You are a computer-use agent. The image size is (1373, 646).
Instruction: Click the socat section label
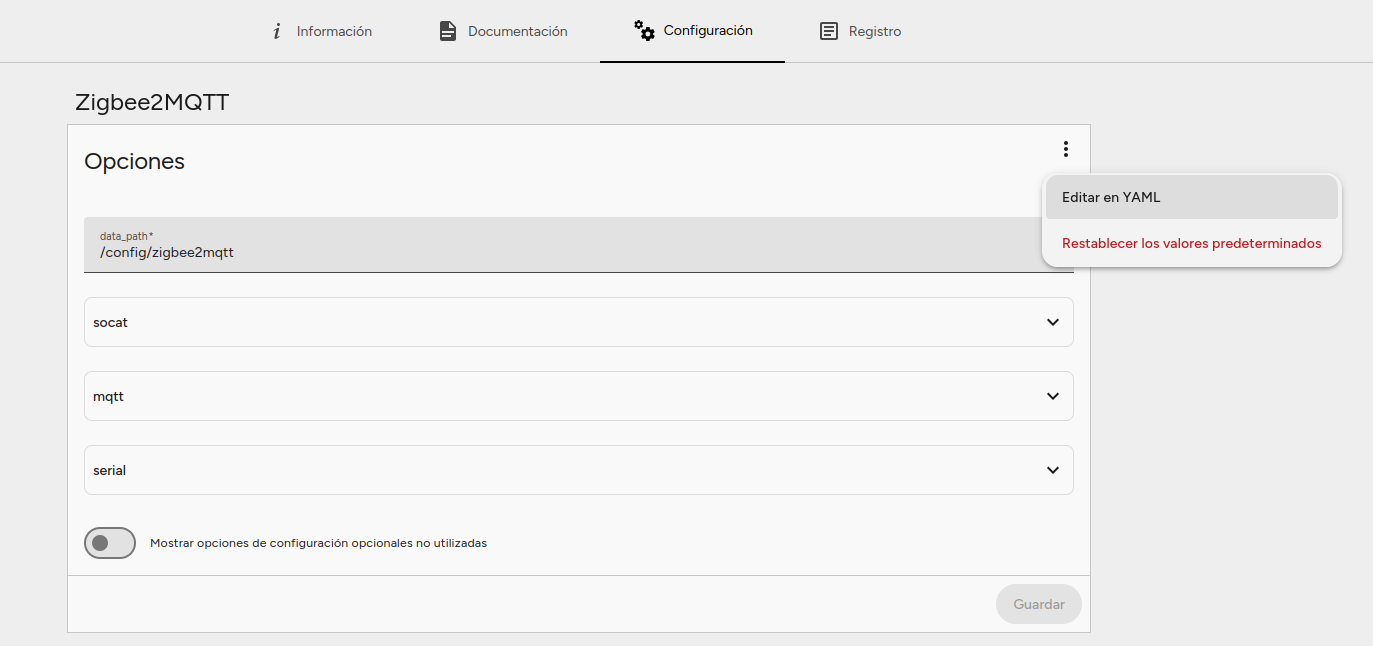pyautogui.click(x=110, y=322)
